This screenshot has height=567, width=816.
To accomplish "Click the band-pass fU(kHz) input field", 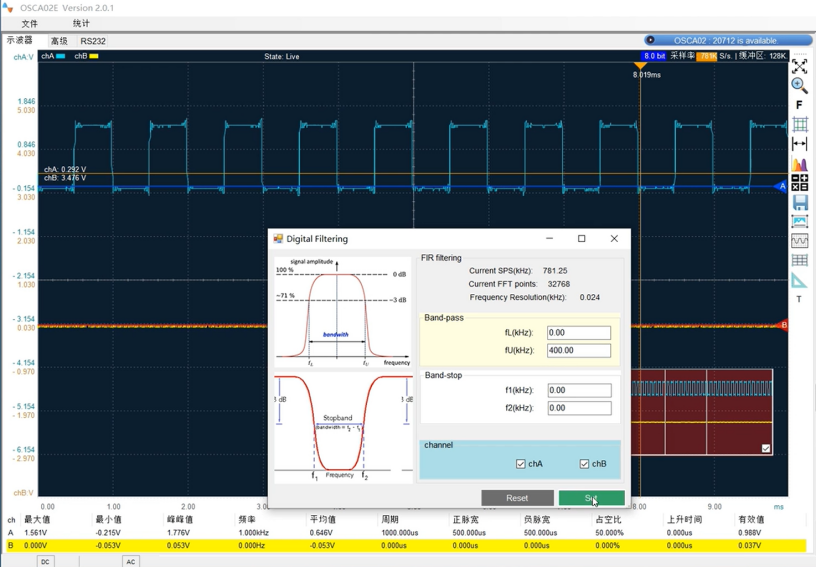I will 578,351.
